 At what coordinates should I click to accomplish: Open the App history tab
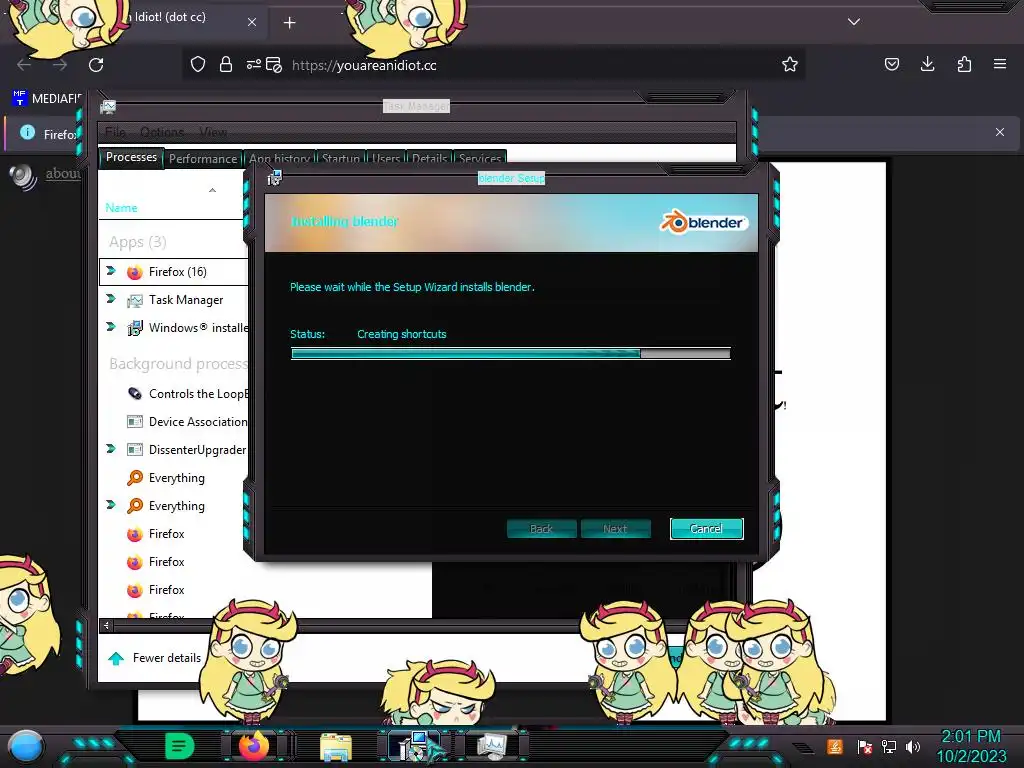point(279,159)
